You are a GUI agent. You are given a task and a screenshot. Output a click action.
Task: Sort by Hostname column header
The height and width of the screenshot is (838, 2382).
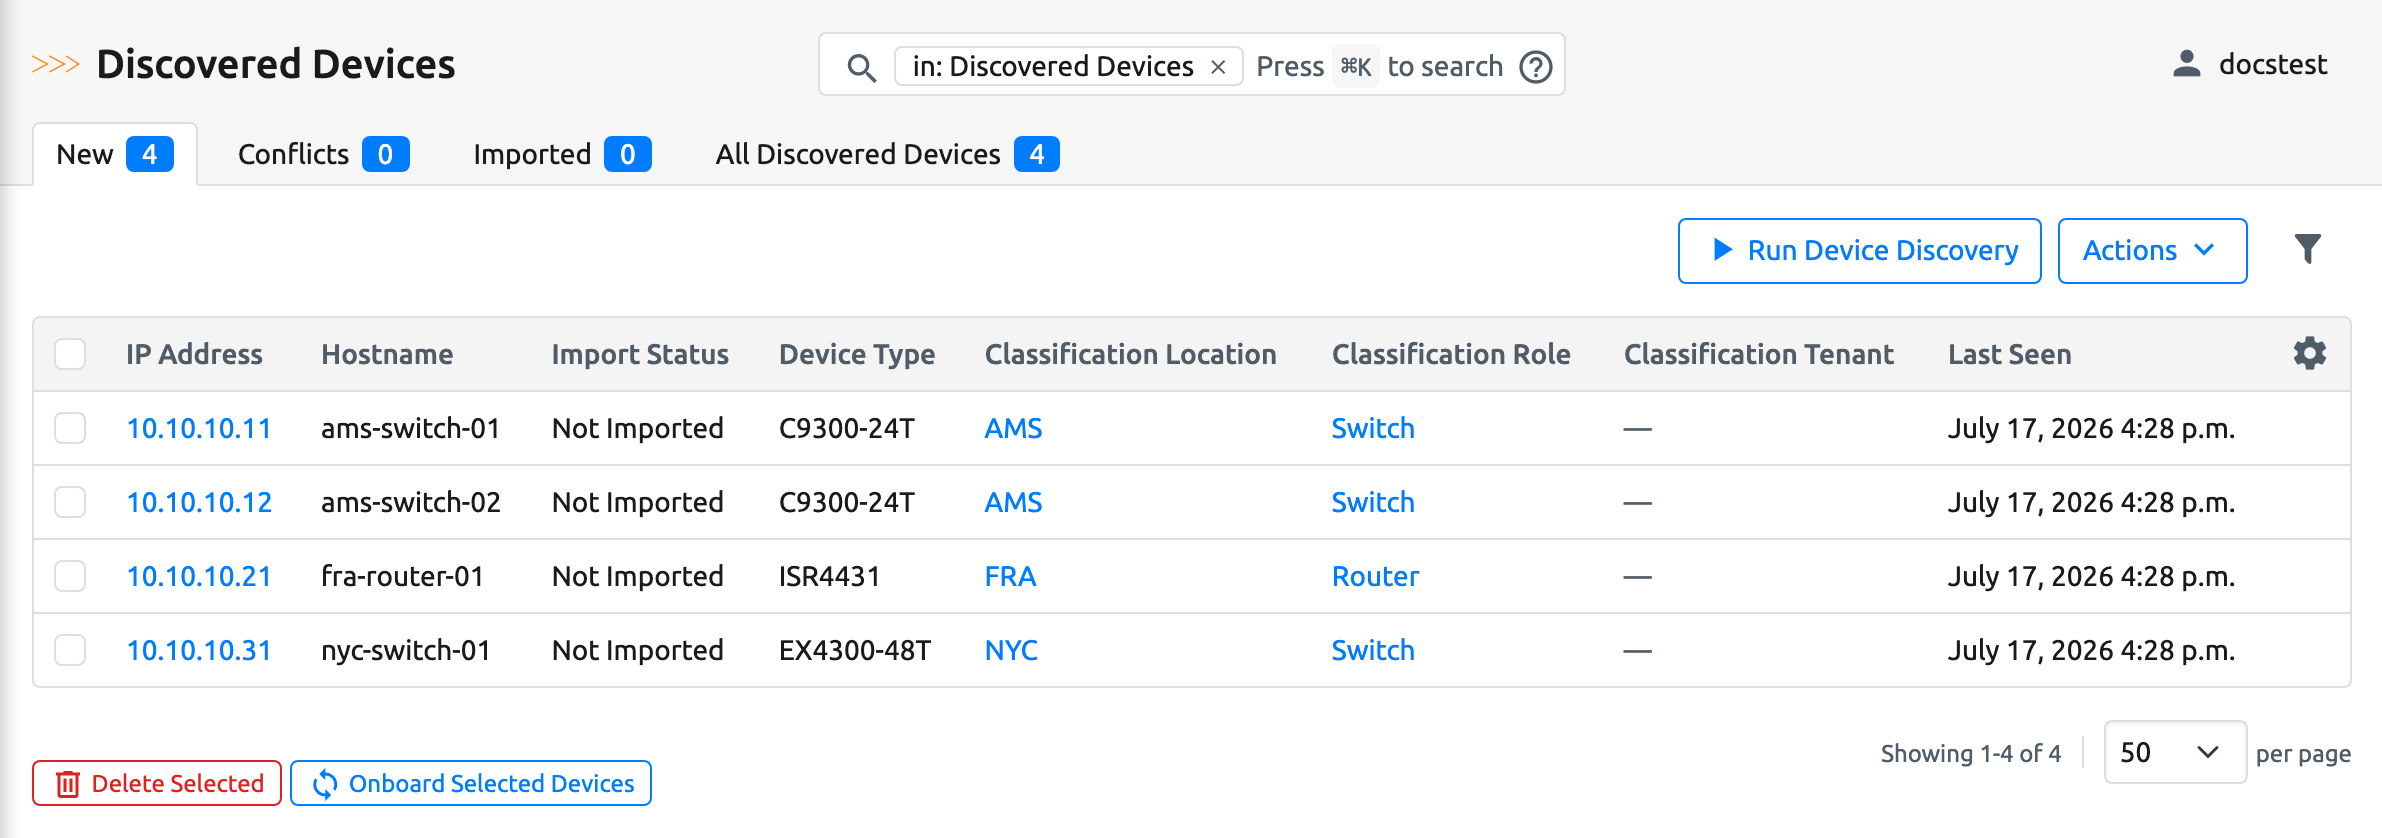(387, 355)
